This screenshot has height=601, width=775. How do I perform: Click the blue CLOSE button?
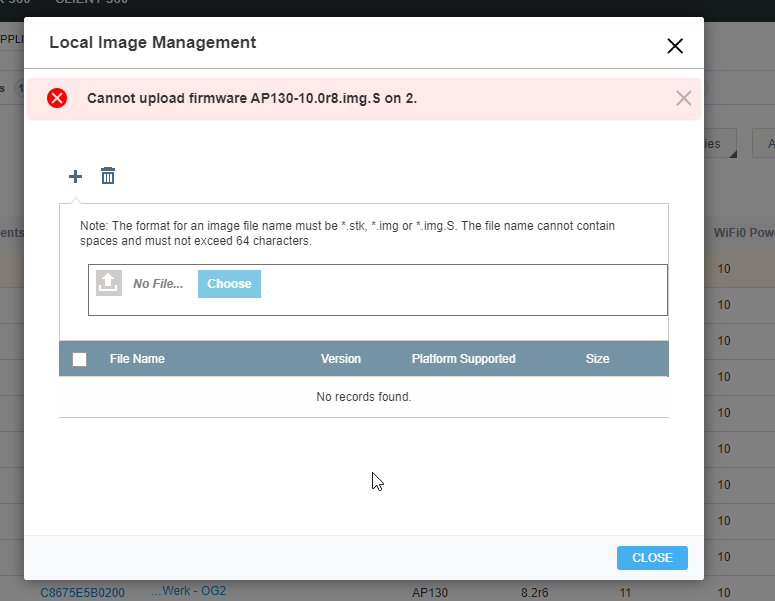point(652,558)
